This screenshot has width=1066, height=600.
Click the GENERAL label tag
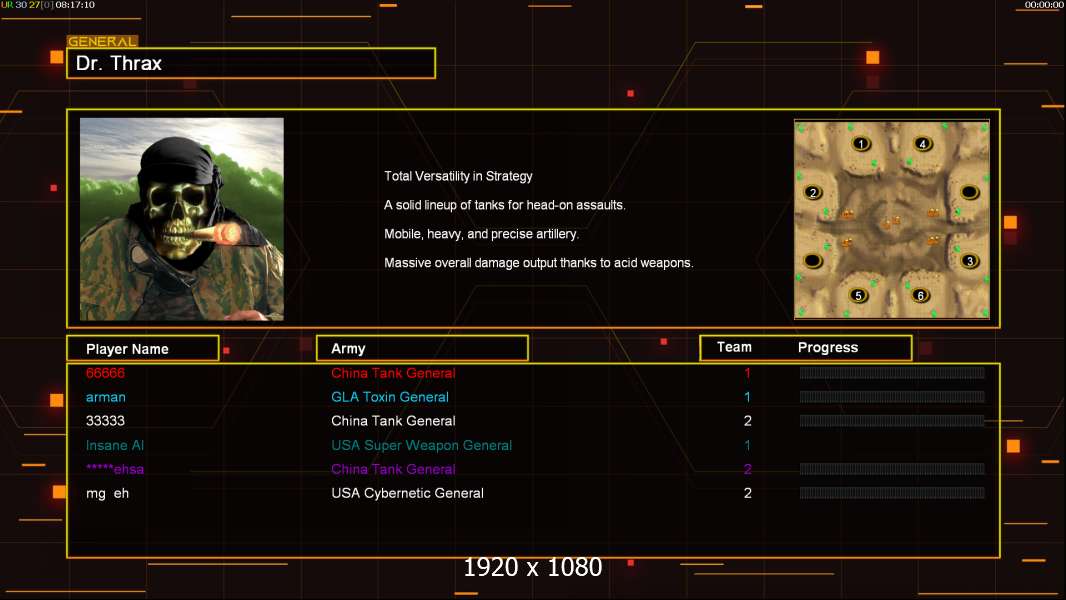click(103, 41)
